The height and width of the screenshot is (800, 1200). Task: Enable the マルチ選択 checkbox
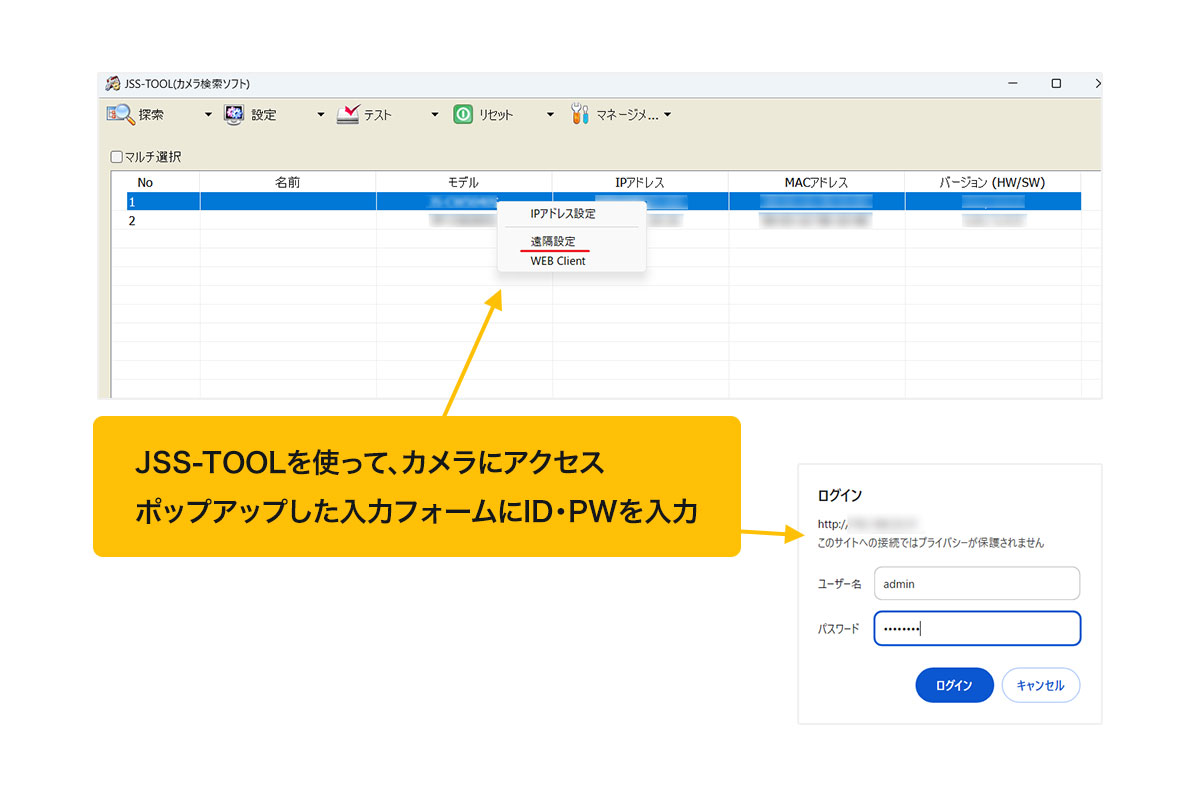[x=116, y=157]
